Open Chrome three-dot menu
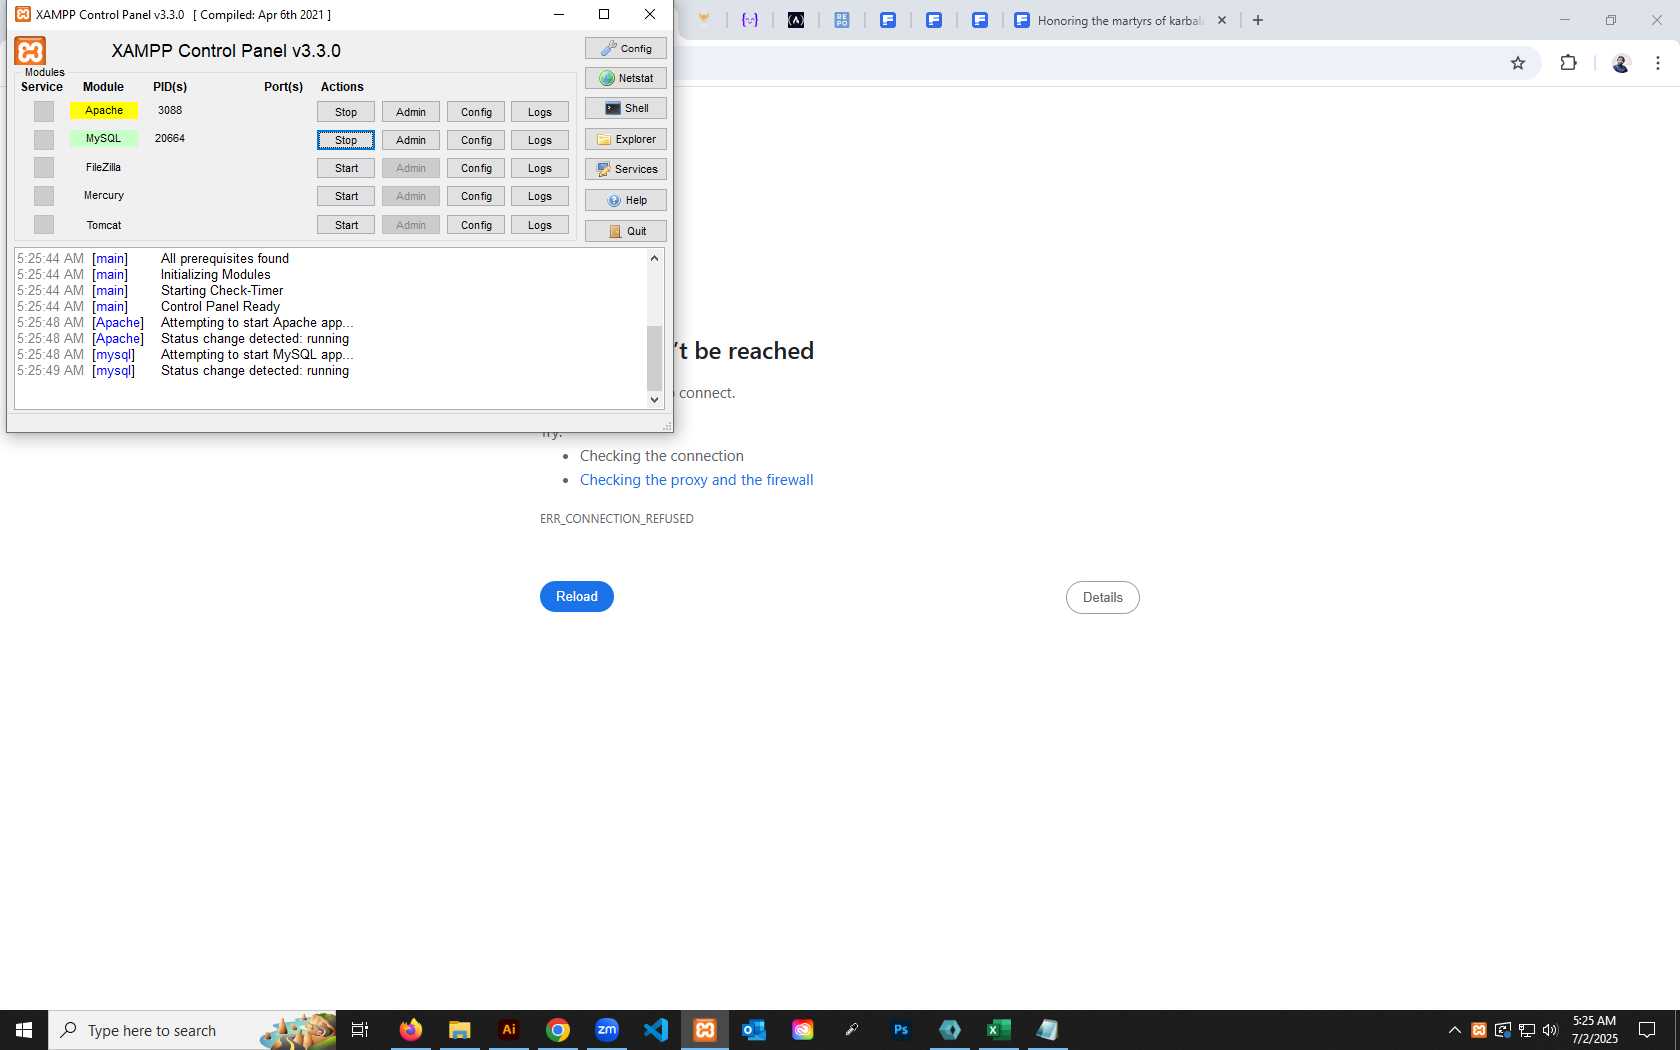The height and width of the screenshot is (1050, 1680). tap(1658, 63)
